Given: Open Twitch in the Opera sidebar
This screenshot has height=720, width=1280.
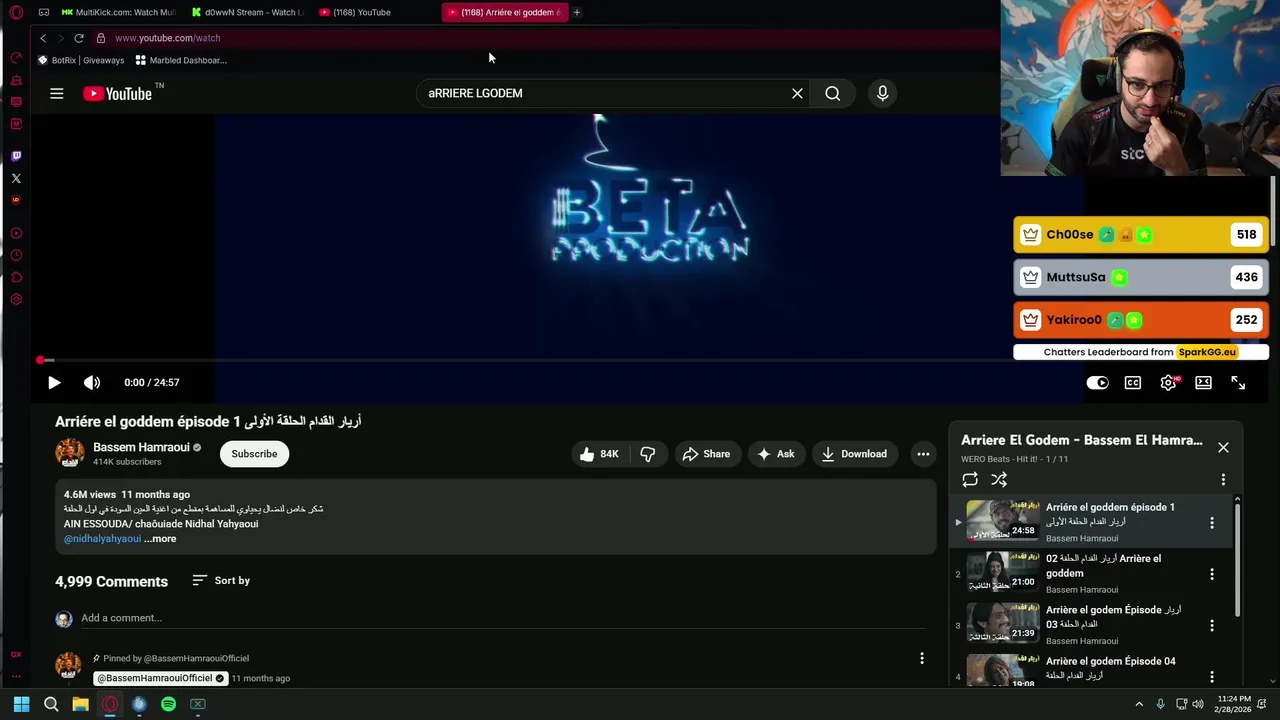Looking at the screenshot, I should pyautogui.click(x=16, y=156).
